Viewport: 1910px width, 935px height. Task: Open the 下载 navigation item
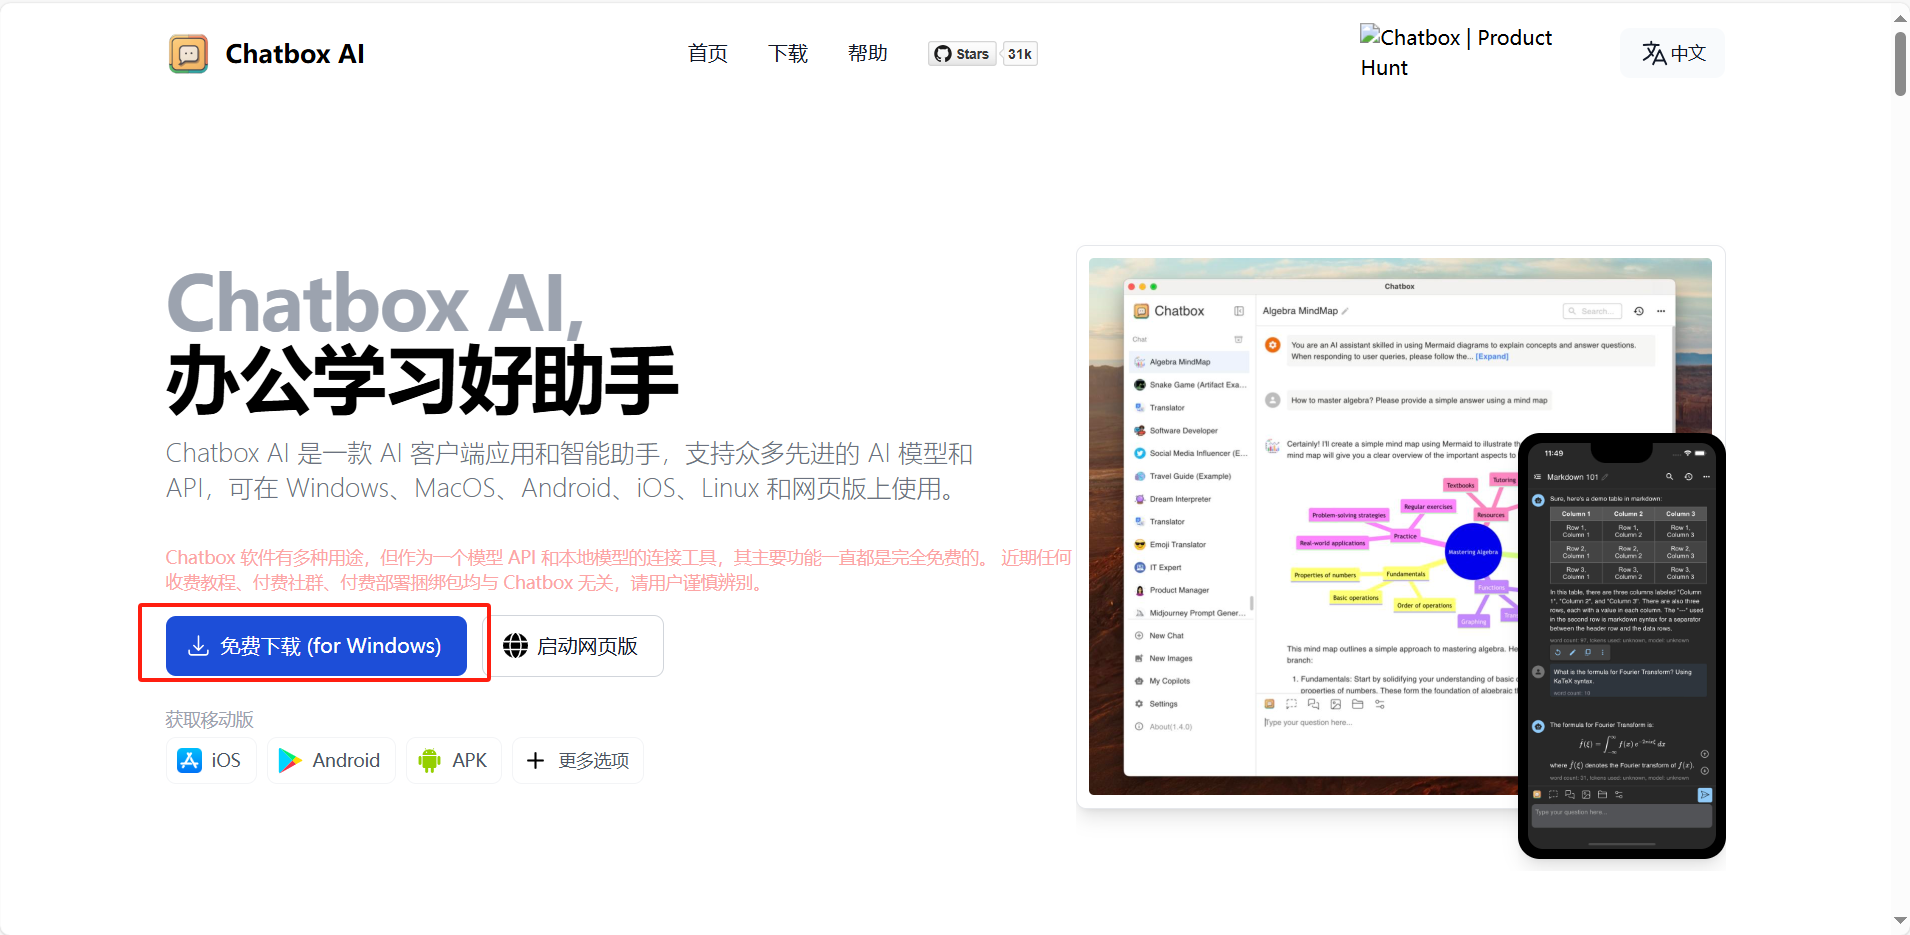point(788,54)
